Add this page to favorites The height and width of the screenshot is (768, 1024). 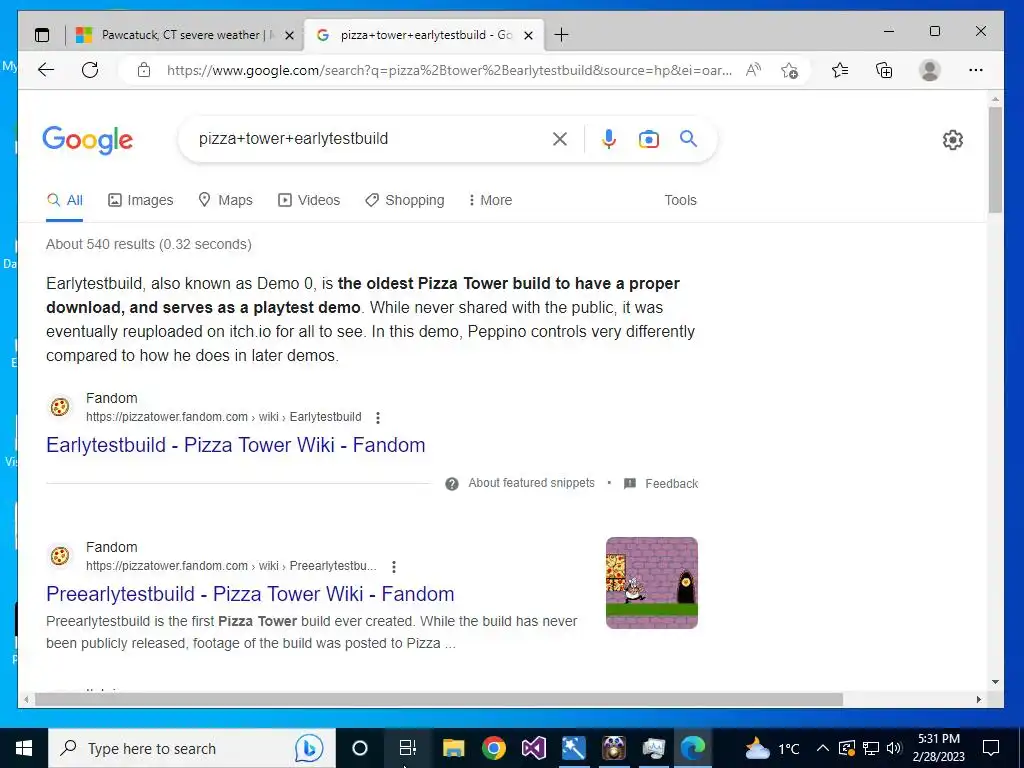point(789,70)
